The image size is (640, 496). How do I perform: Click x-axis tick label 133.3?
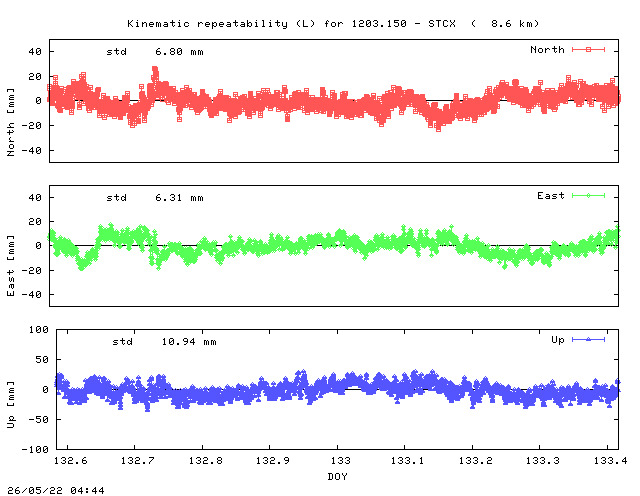(x=543, y=460)
